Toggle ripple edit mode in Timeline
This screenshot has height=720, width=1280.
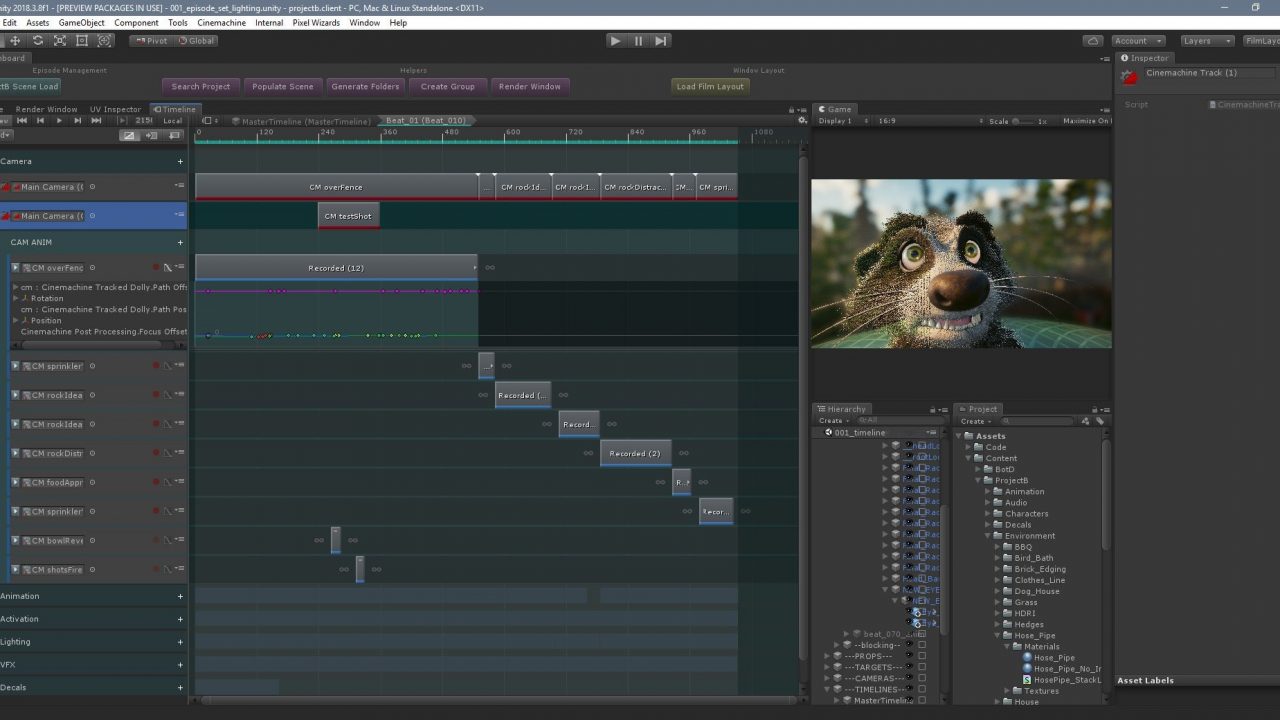coord(151,135)
